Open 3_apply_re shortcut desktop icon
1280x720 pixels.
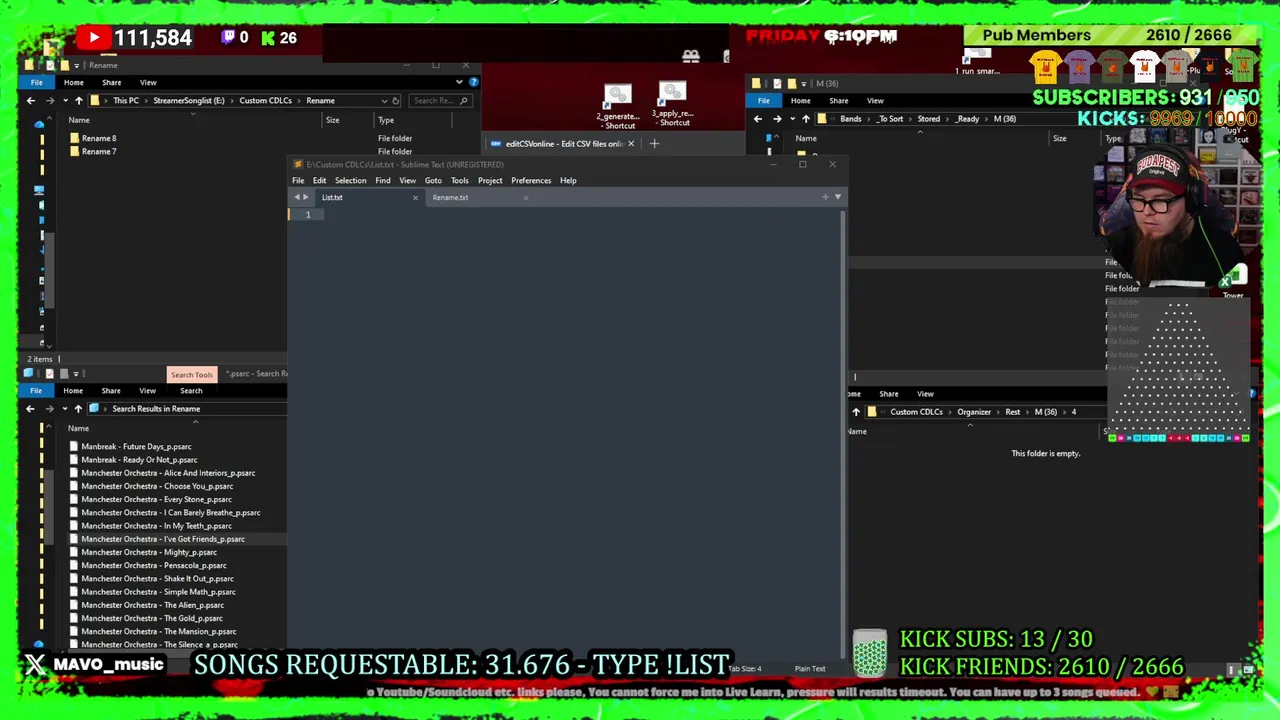tap(673, 105)
